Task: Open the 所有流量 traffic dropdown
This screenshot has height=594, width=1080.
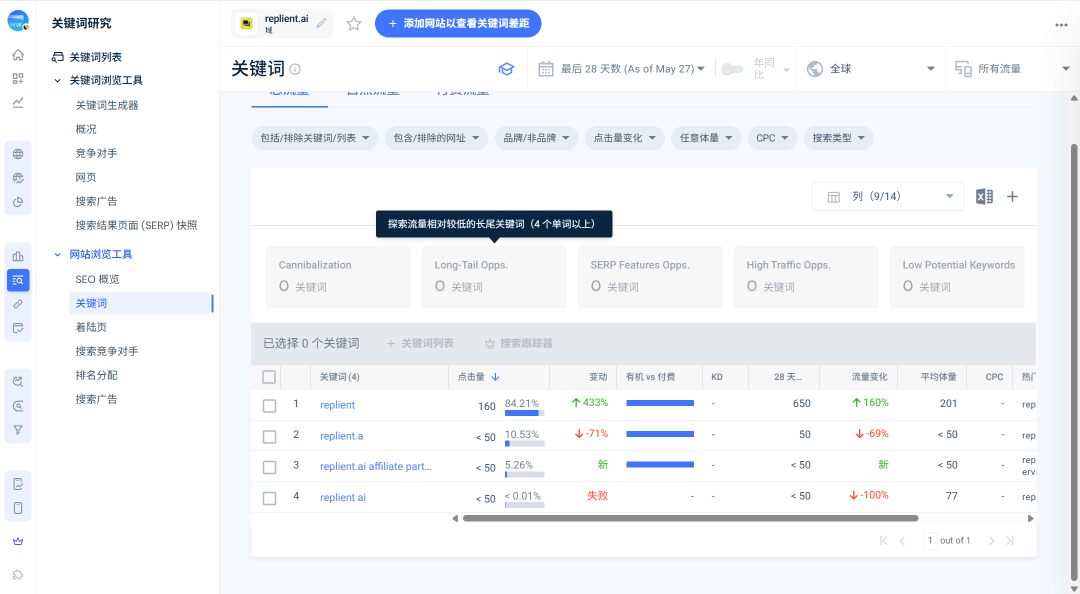Action: coord(1012,69)
